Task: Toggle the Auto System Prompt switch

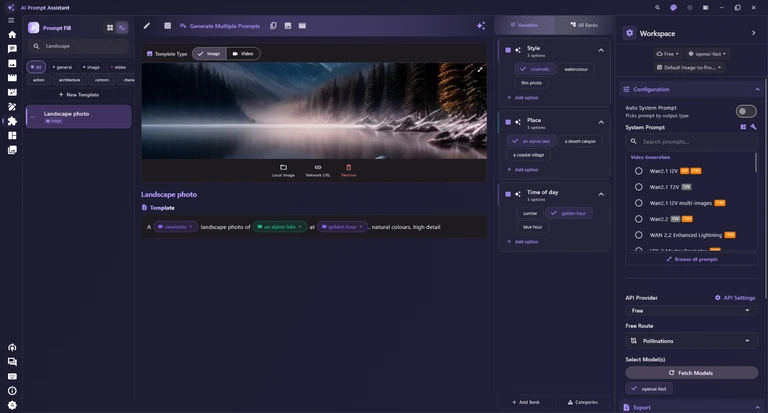Action: pyautogui.click(x=746, y=112)
